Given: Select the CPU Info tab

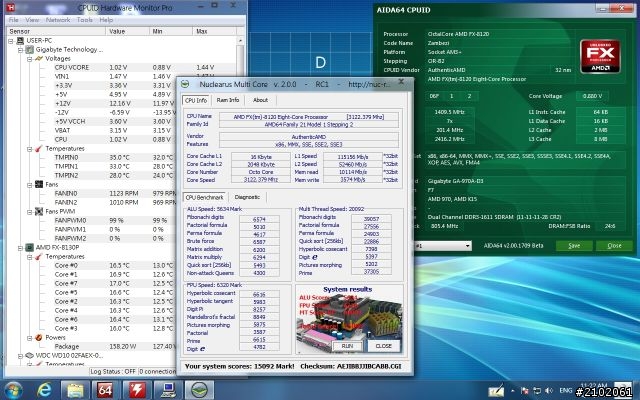Looking at the screenshot, I should click(x=196, y=100).
